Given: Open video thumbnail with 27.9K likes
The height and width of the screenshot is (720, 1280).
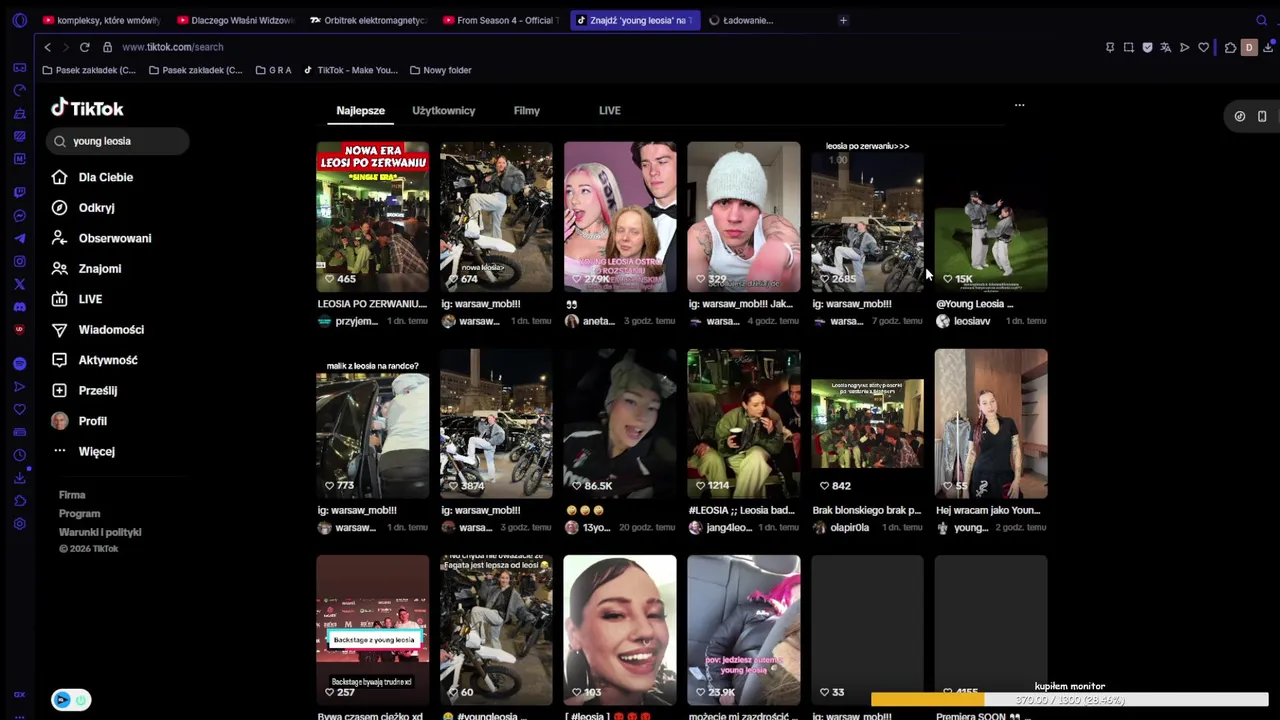Looking at the screenshot, I should pyautogui.click(x=620, y=217).
